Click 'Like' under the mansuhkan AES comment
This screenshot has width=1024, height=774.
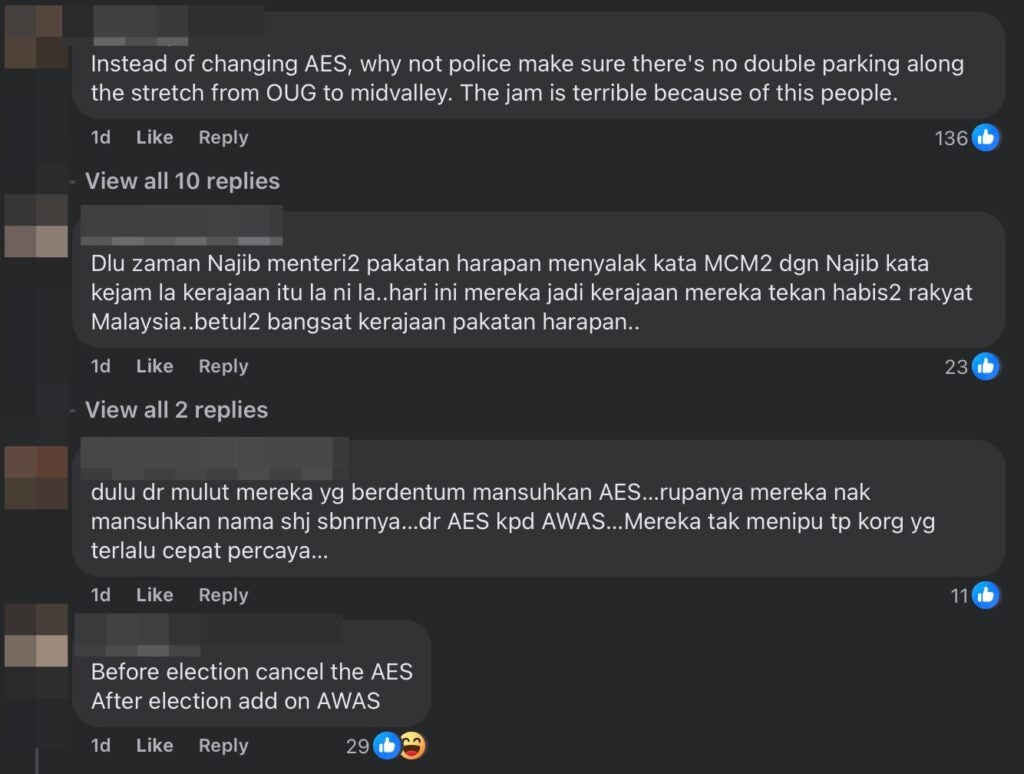pos(154,595)
